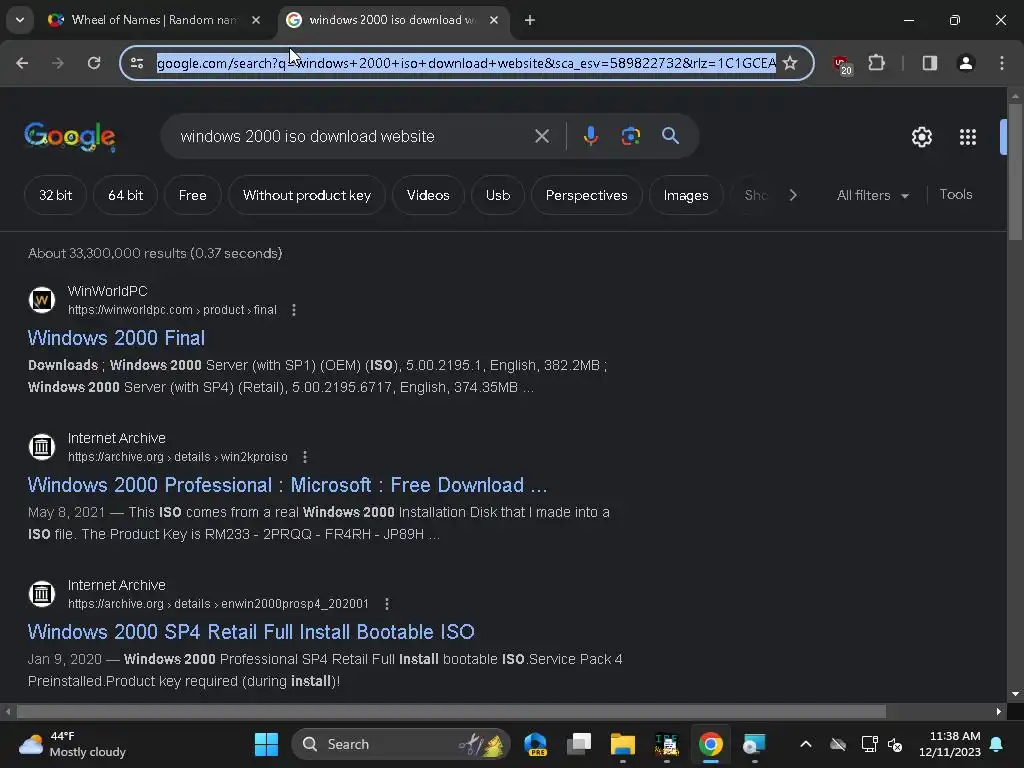Viewport: 1024px width, 768px height.
Task: Go back to the previous page
Action: pos(22,63)
